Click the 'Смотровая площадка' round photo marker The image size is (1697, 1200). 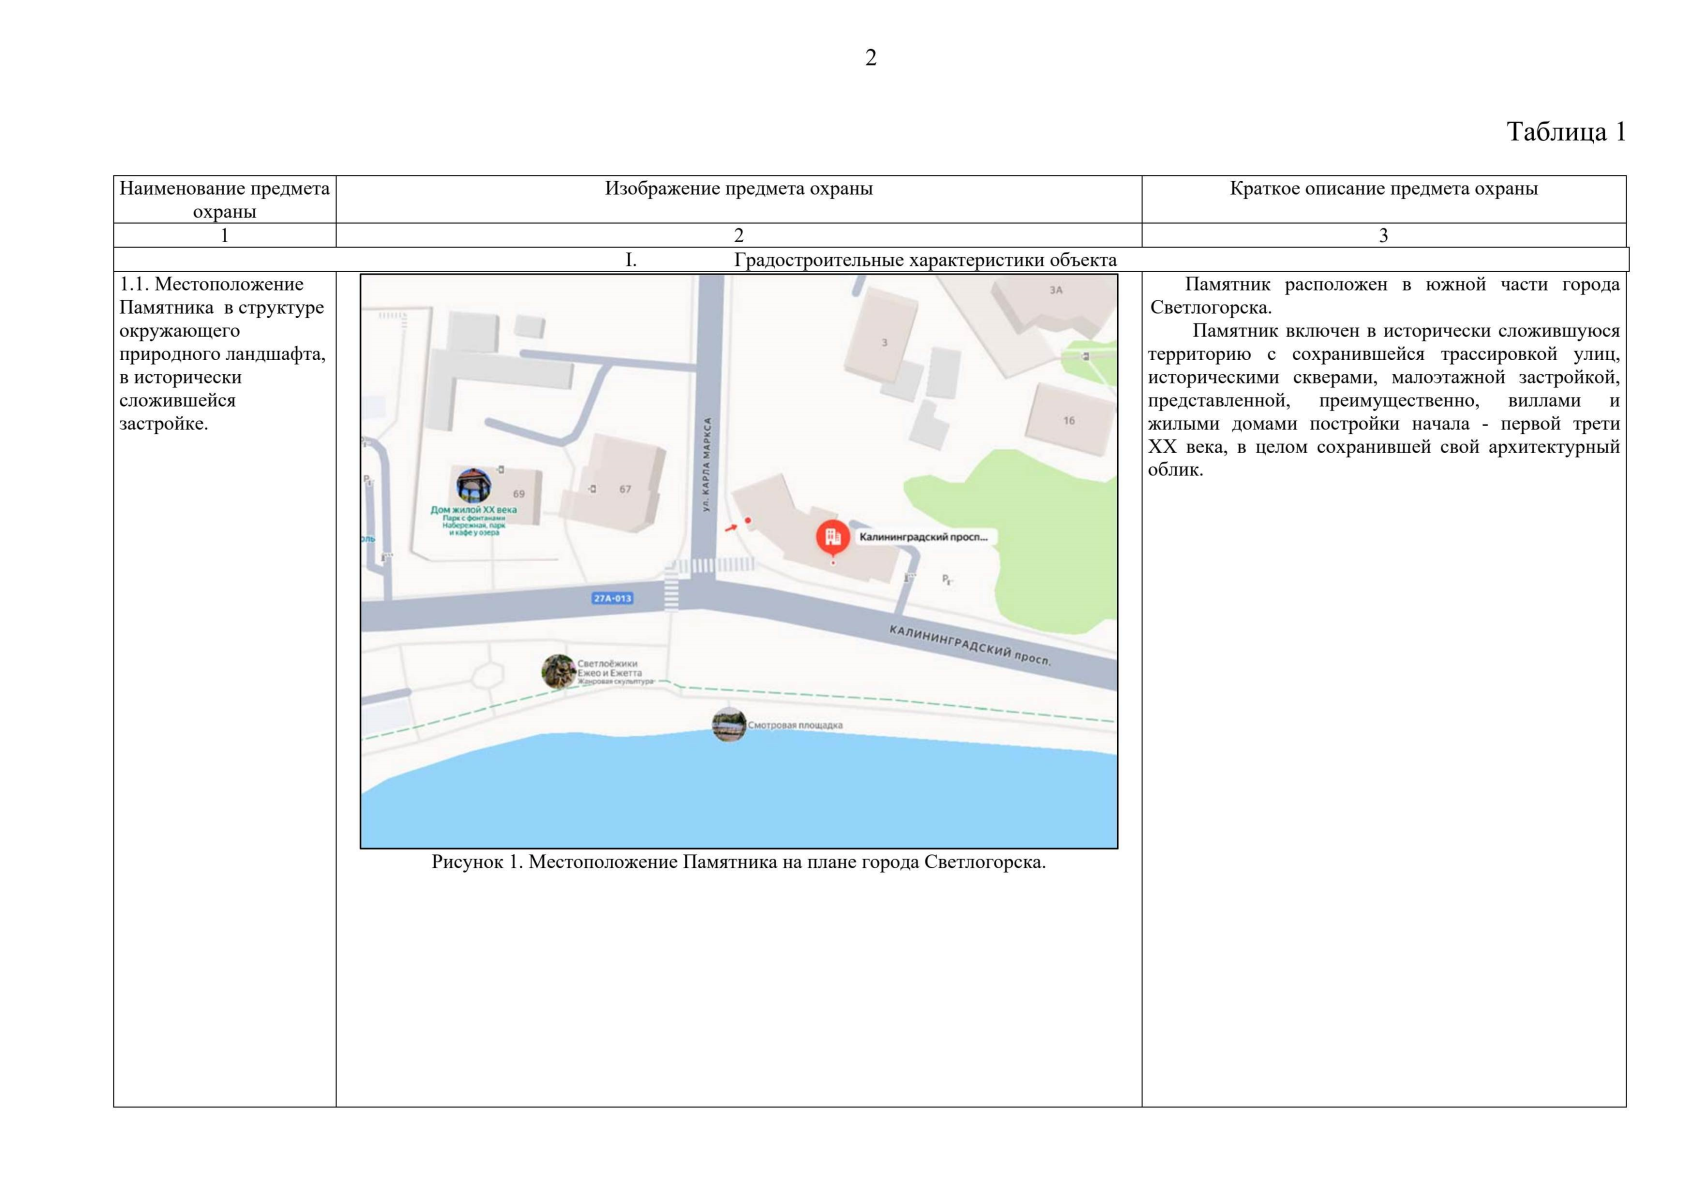[x=729, y=724]
